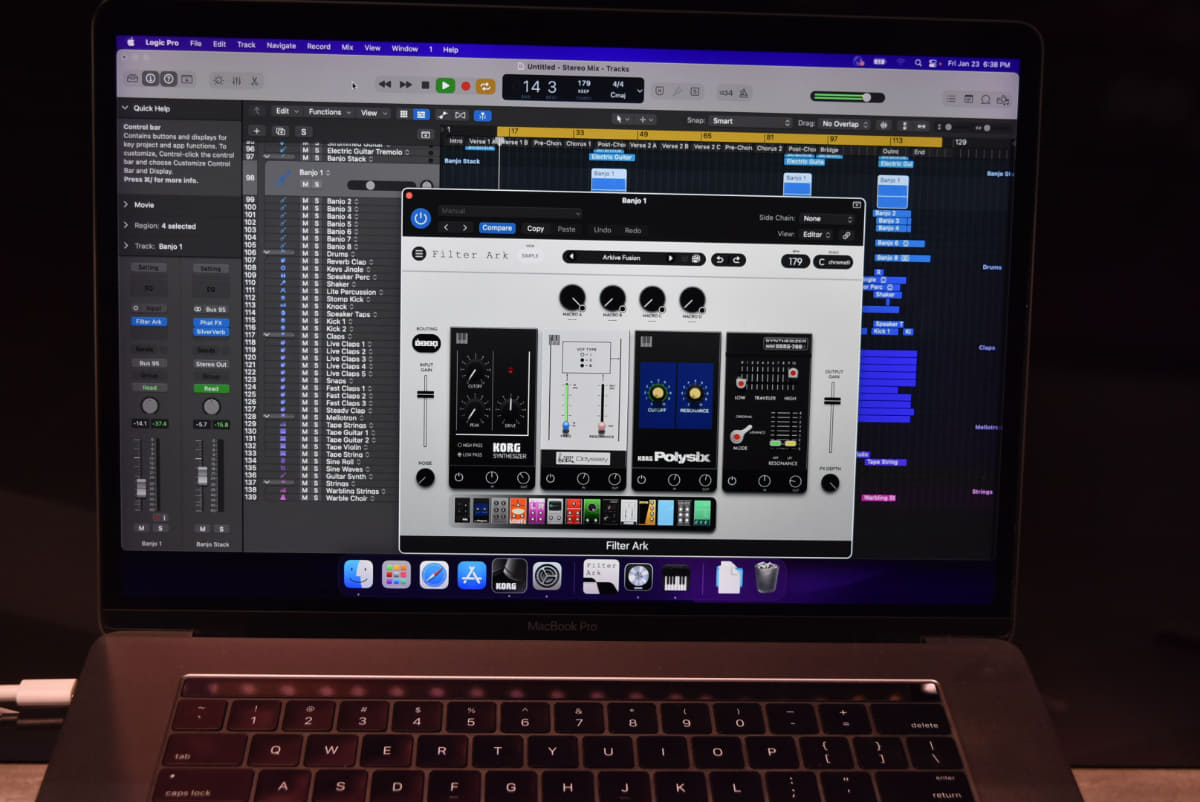Click the Copy button in plugin window
The height and width of the screenshot is (802, 1200).
(x=536, y=229)
